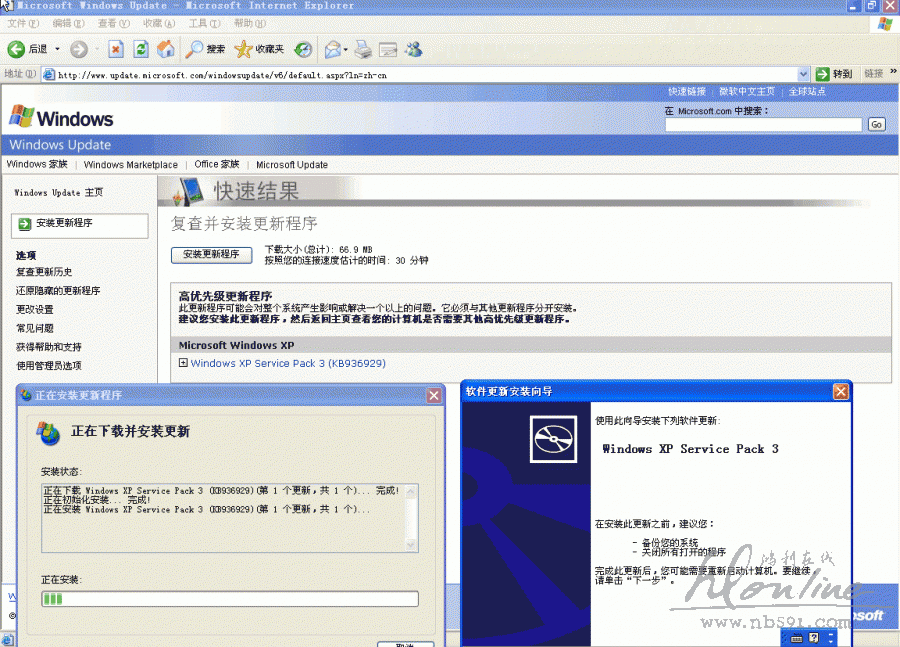Expand the Windows XP Service Pack 3 entry

[x=183, y=363]
